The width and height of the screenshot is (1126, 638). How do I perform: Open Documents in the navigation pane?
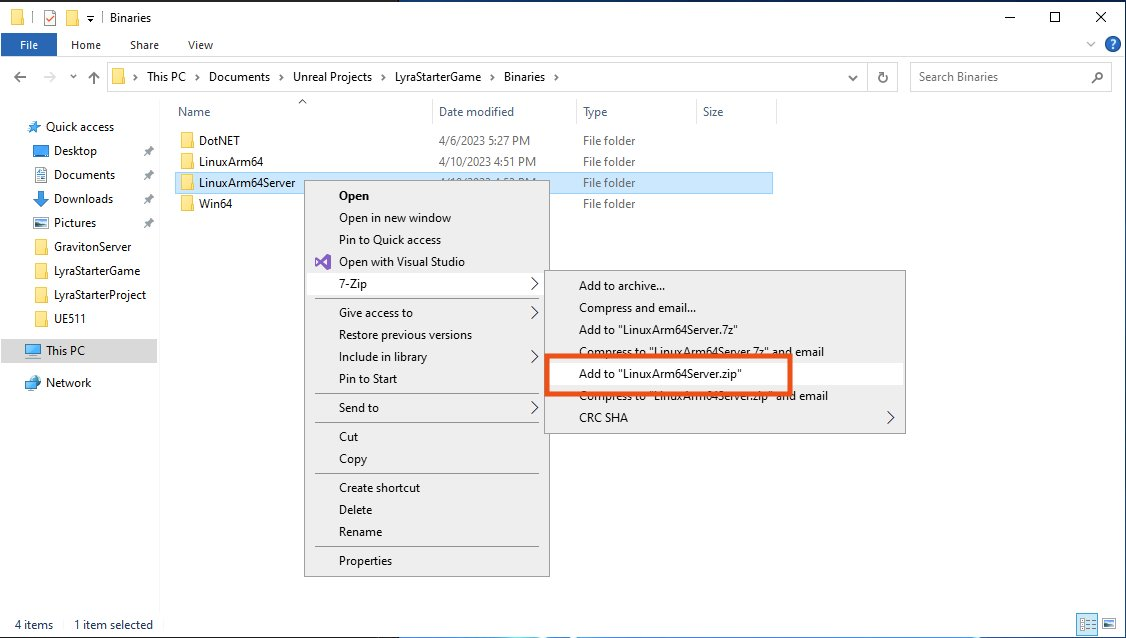click(x=84, y=175)
